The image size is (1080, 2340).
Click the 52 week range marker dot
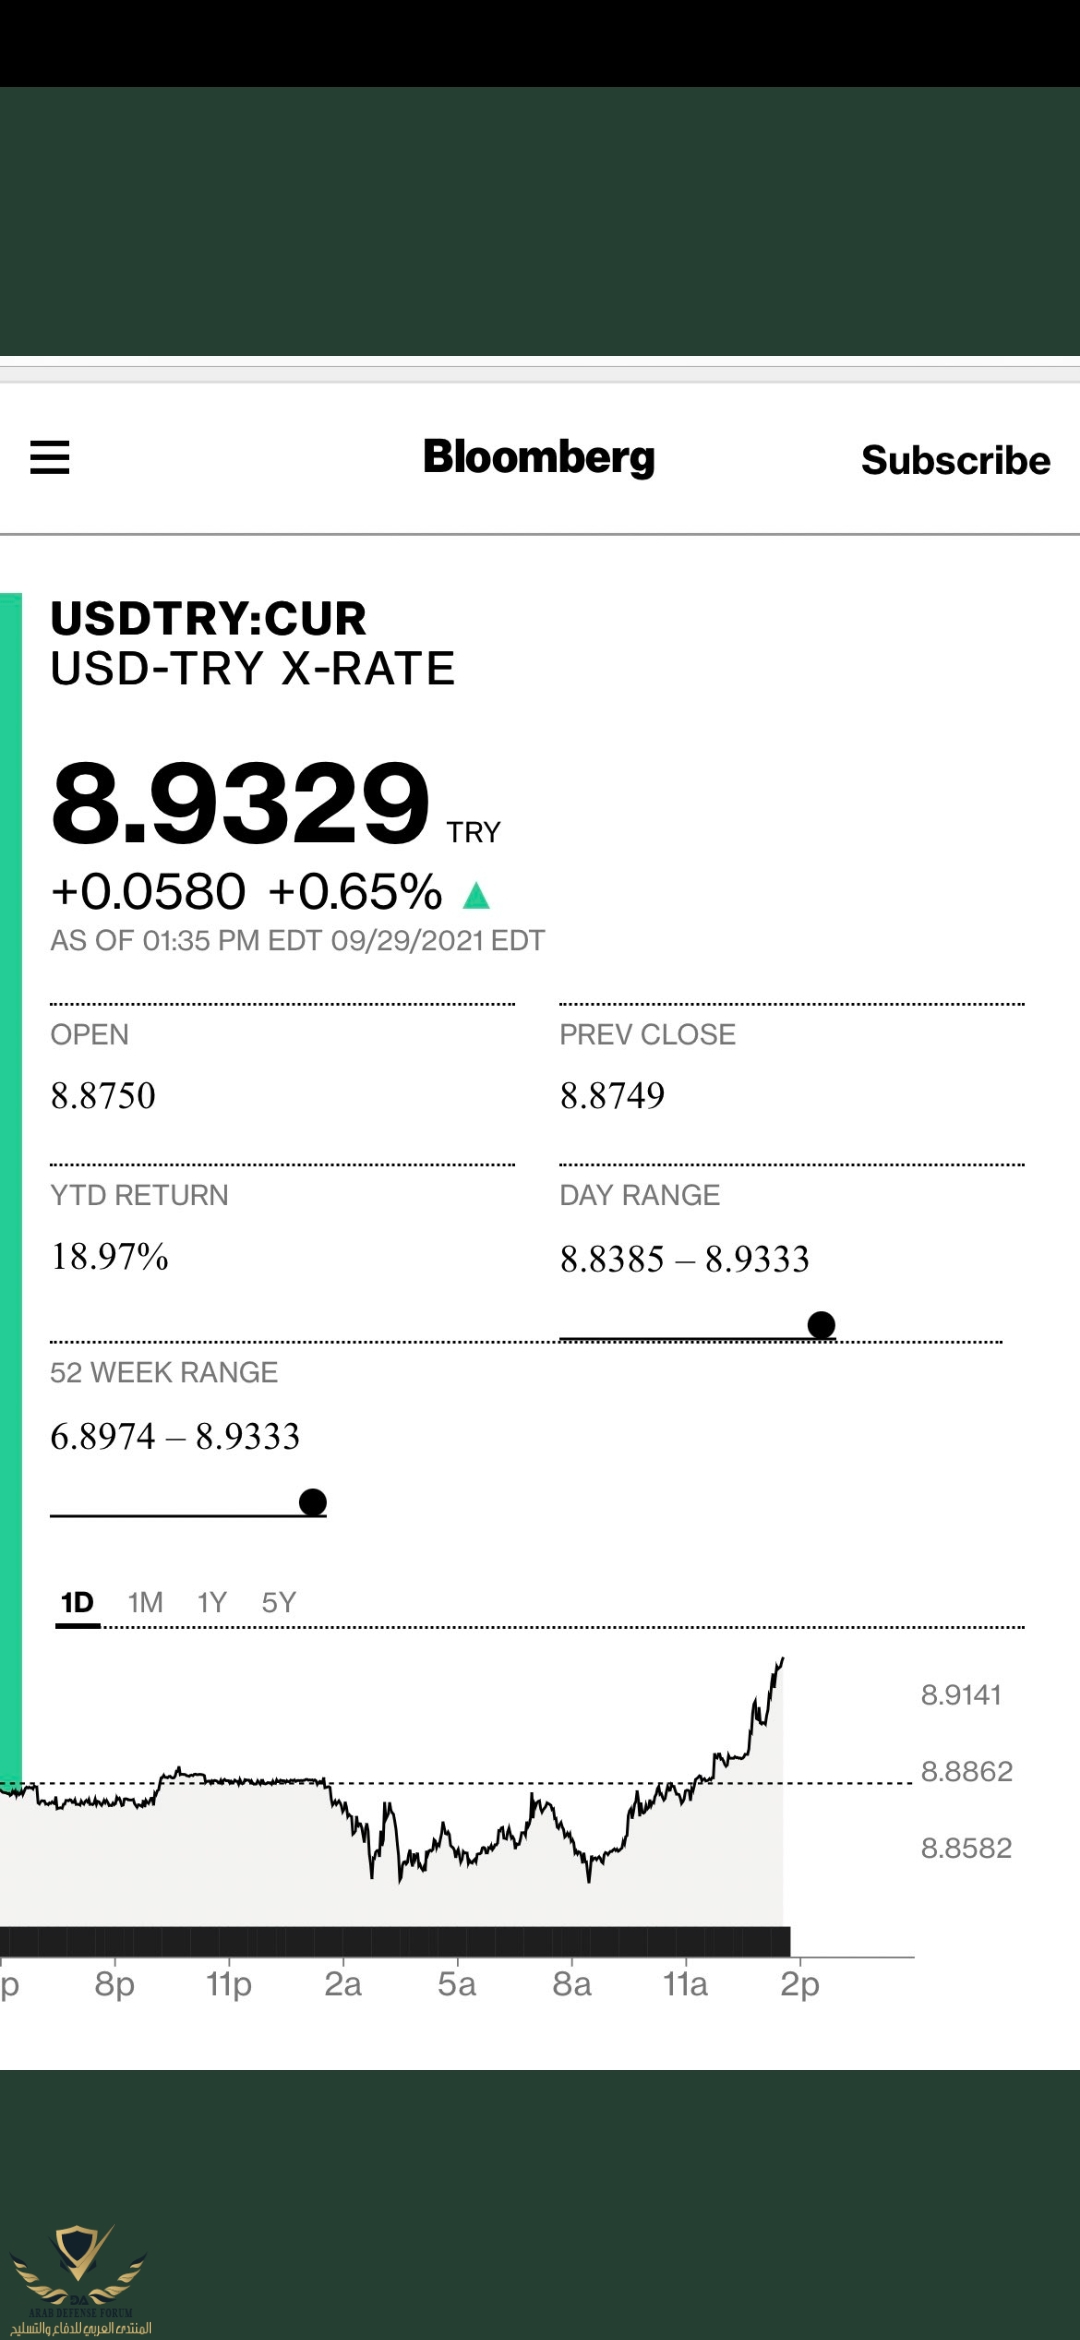(x=313, y=1502)
